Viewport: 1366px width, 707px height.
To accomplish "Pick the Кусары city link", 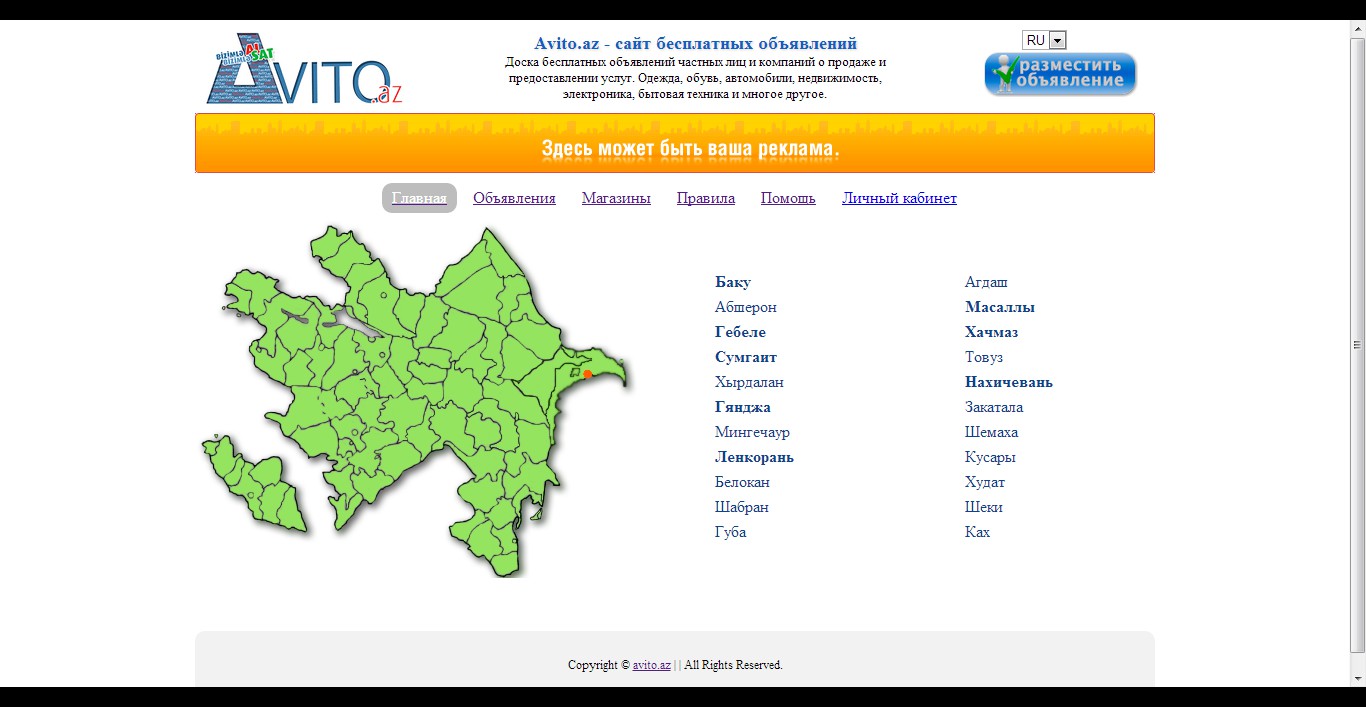I will pyautogui.click(x=990, y=457).
